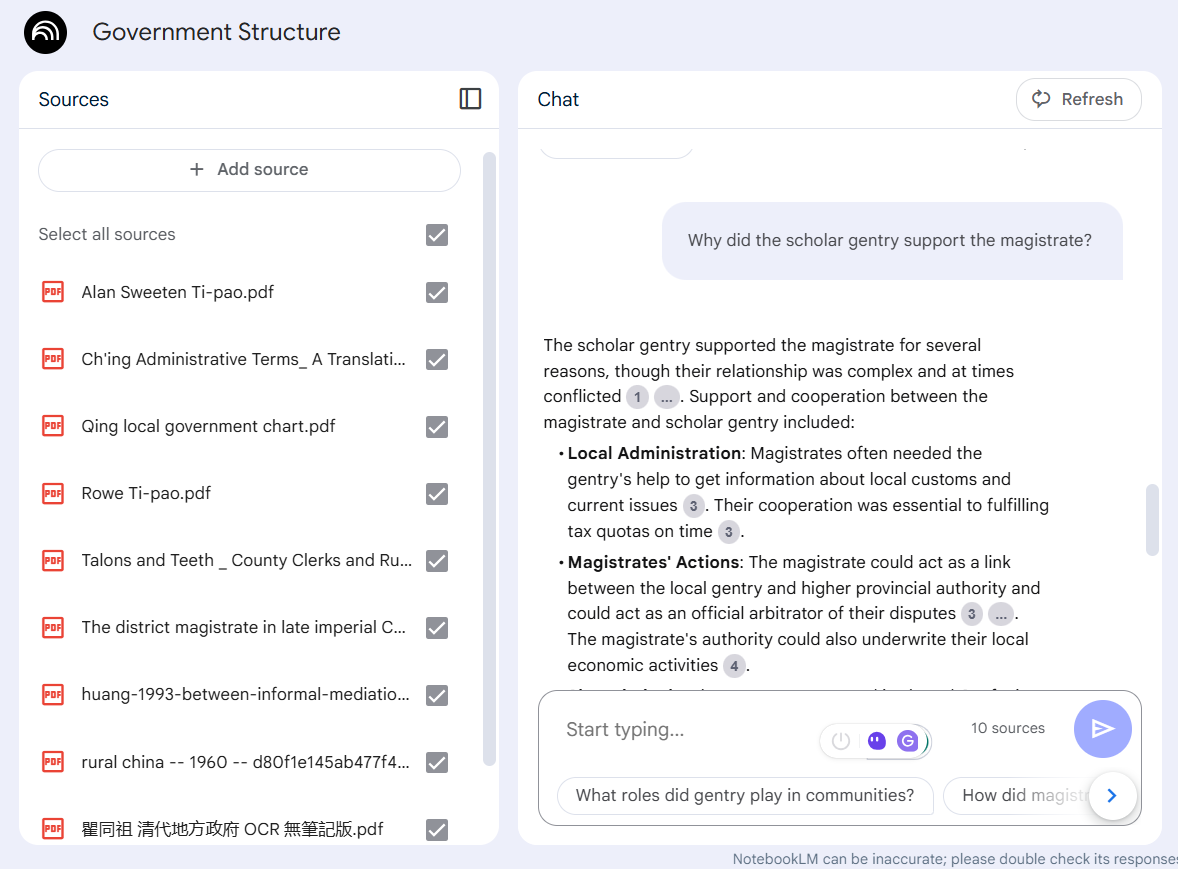
Task: Click the PDF icon beside Talons and Teeth
Action: tap(53, 560)
